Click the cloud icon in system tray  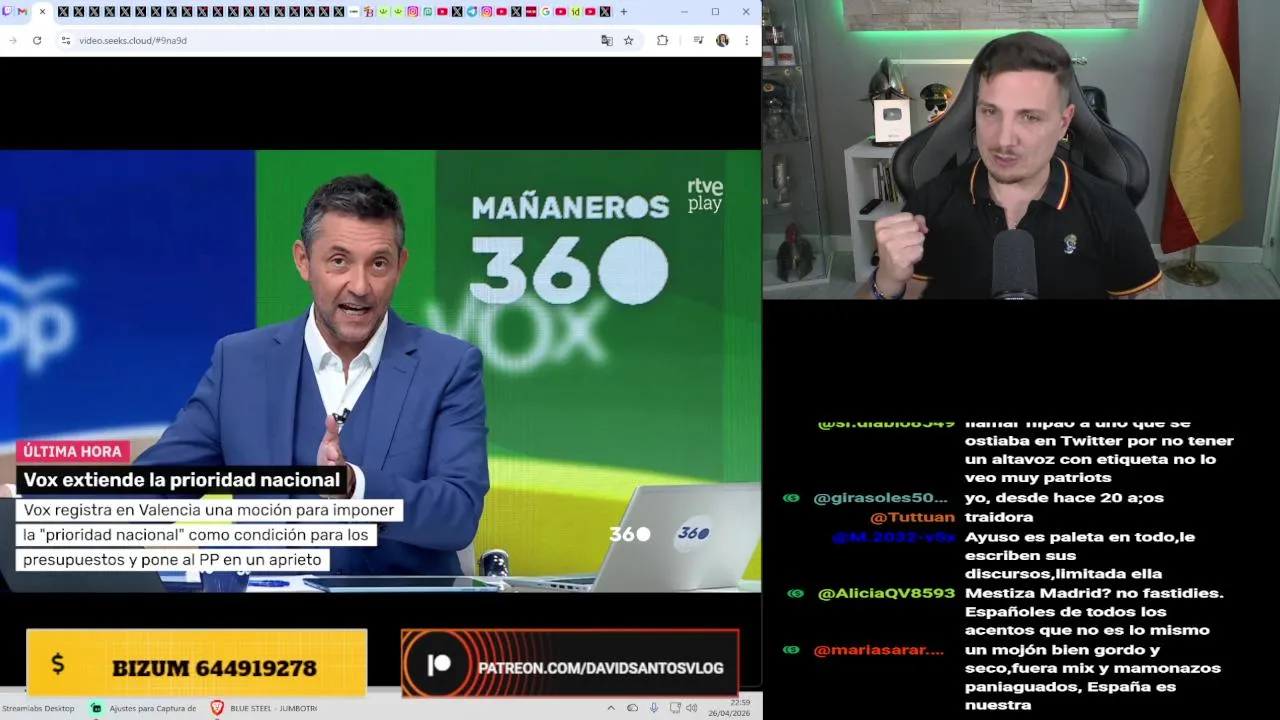(632, 708)
